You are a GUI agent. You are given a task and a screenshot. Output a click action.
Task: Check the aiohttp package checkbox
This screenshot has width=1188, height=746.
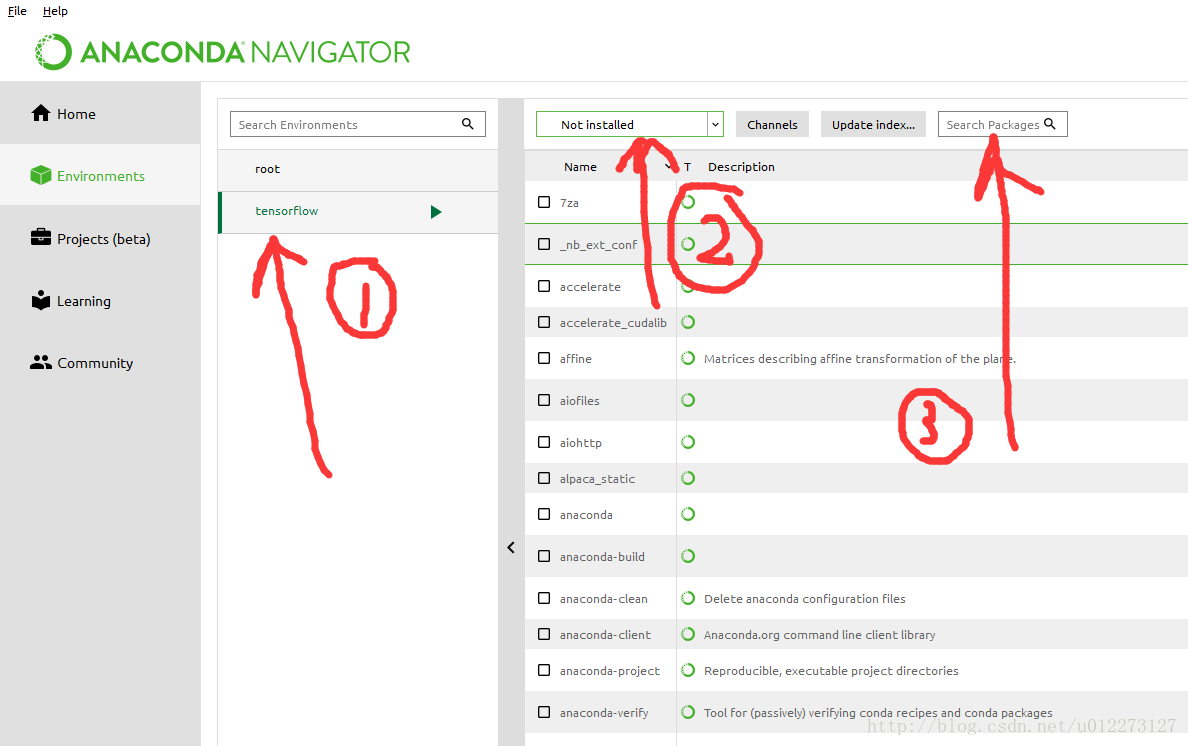[544, 442]
